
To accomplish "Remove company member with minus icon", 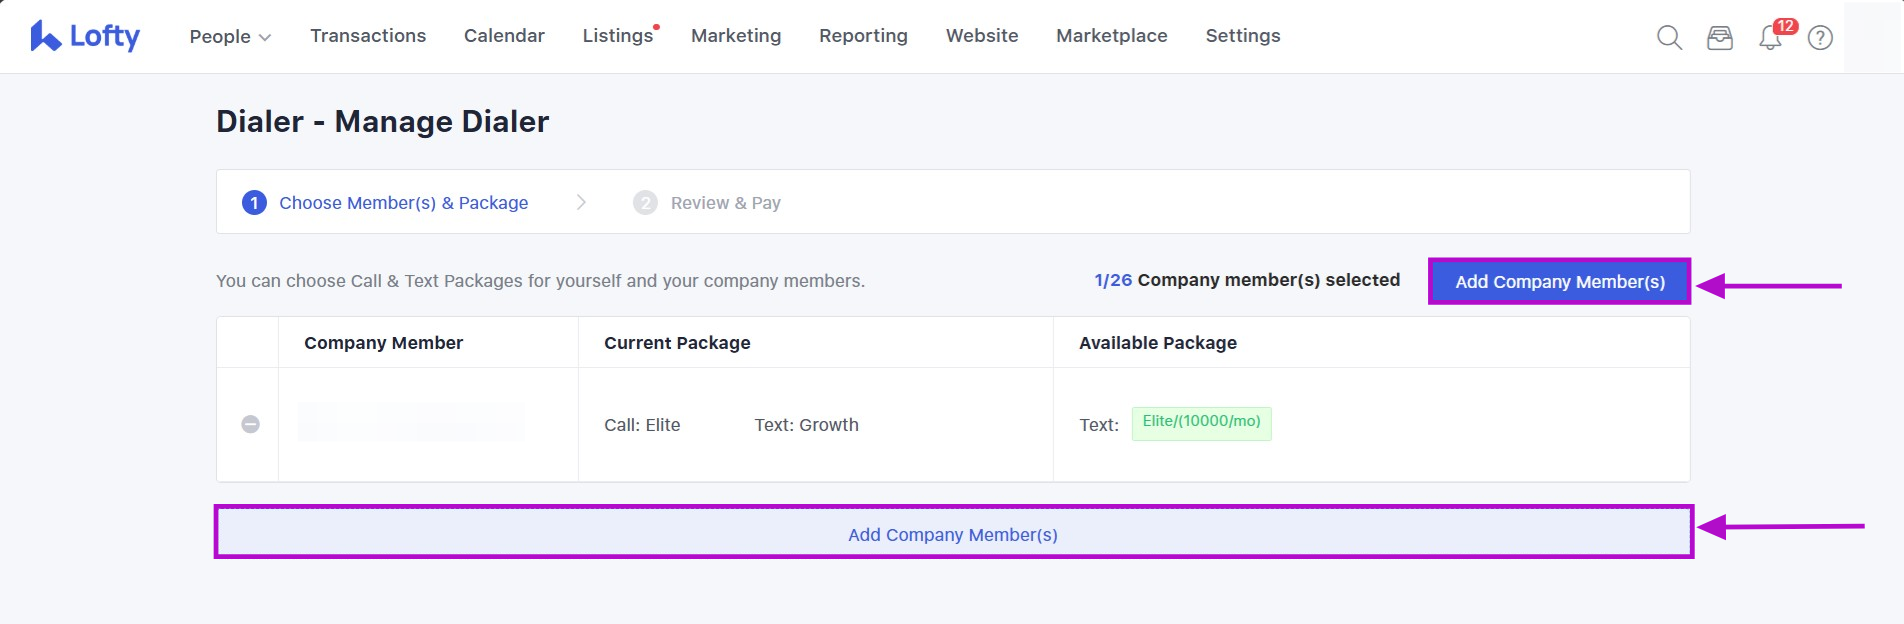I will [x=251, y=424].
